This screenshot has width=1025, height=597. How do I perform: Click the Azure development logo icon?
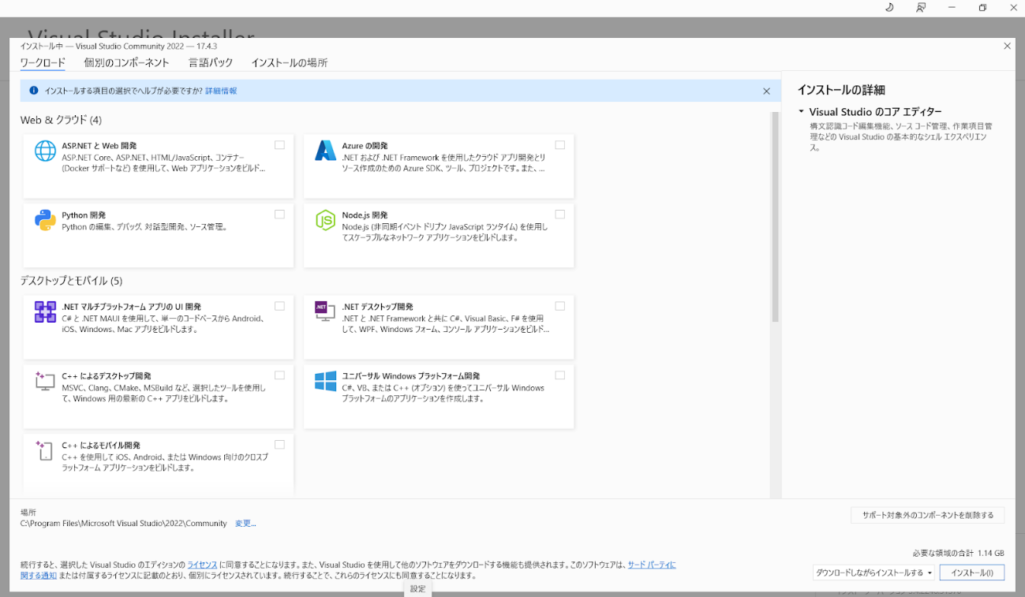pyautogui.click(x=325, y=150)
